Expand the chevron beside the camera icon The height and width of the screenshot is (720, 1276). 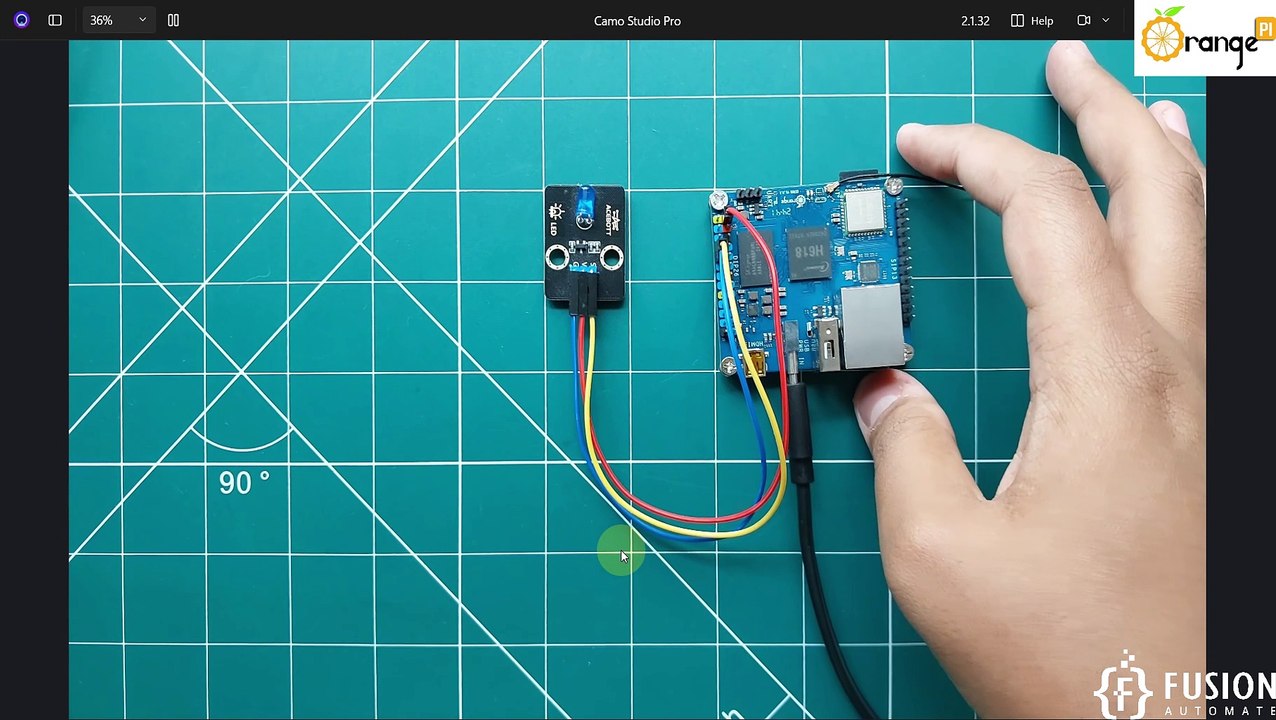[x=1105, y=20]
